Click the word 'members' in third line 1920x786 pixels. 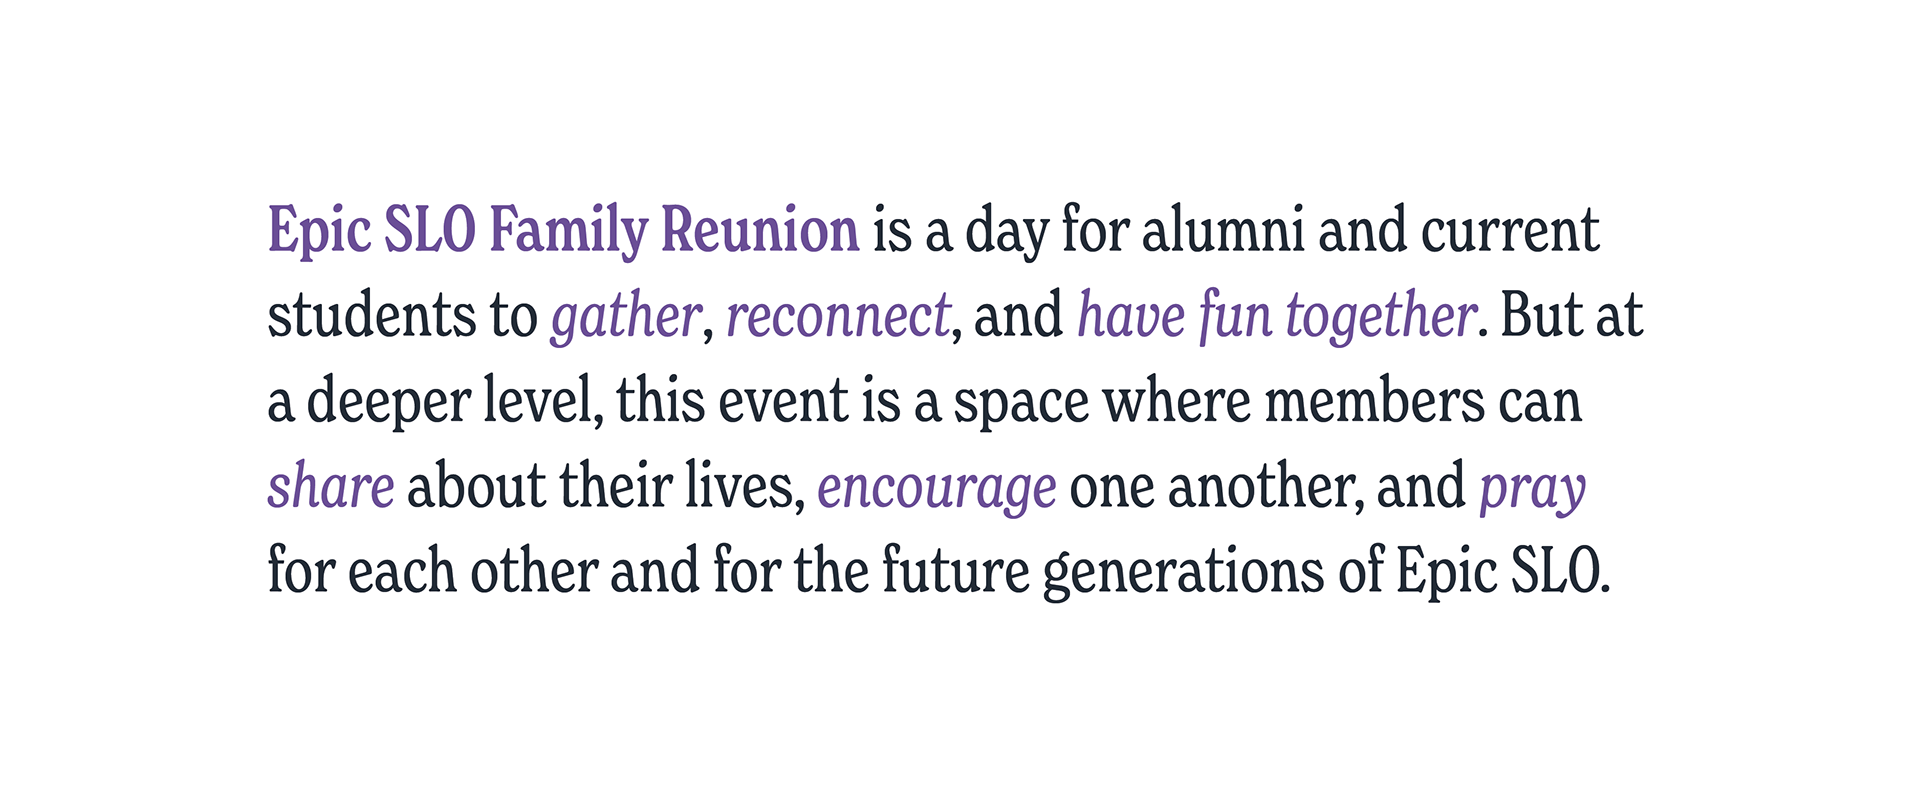click(1374, 401)
